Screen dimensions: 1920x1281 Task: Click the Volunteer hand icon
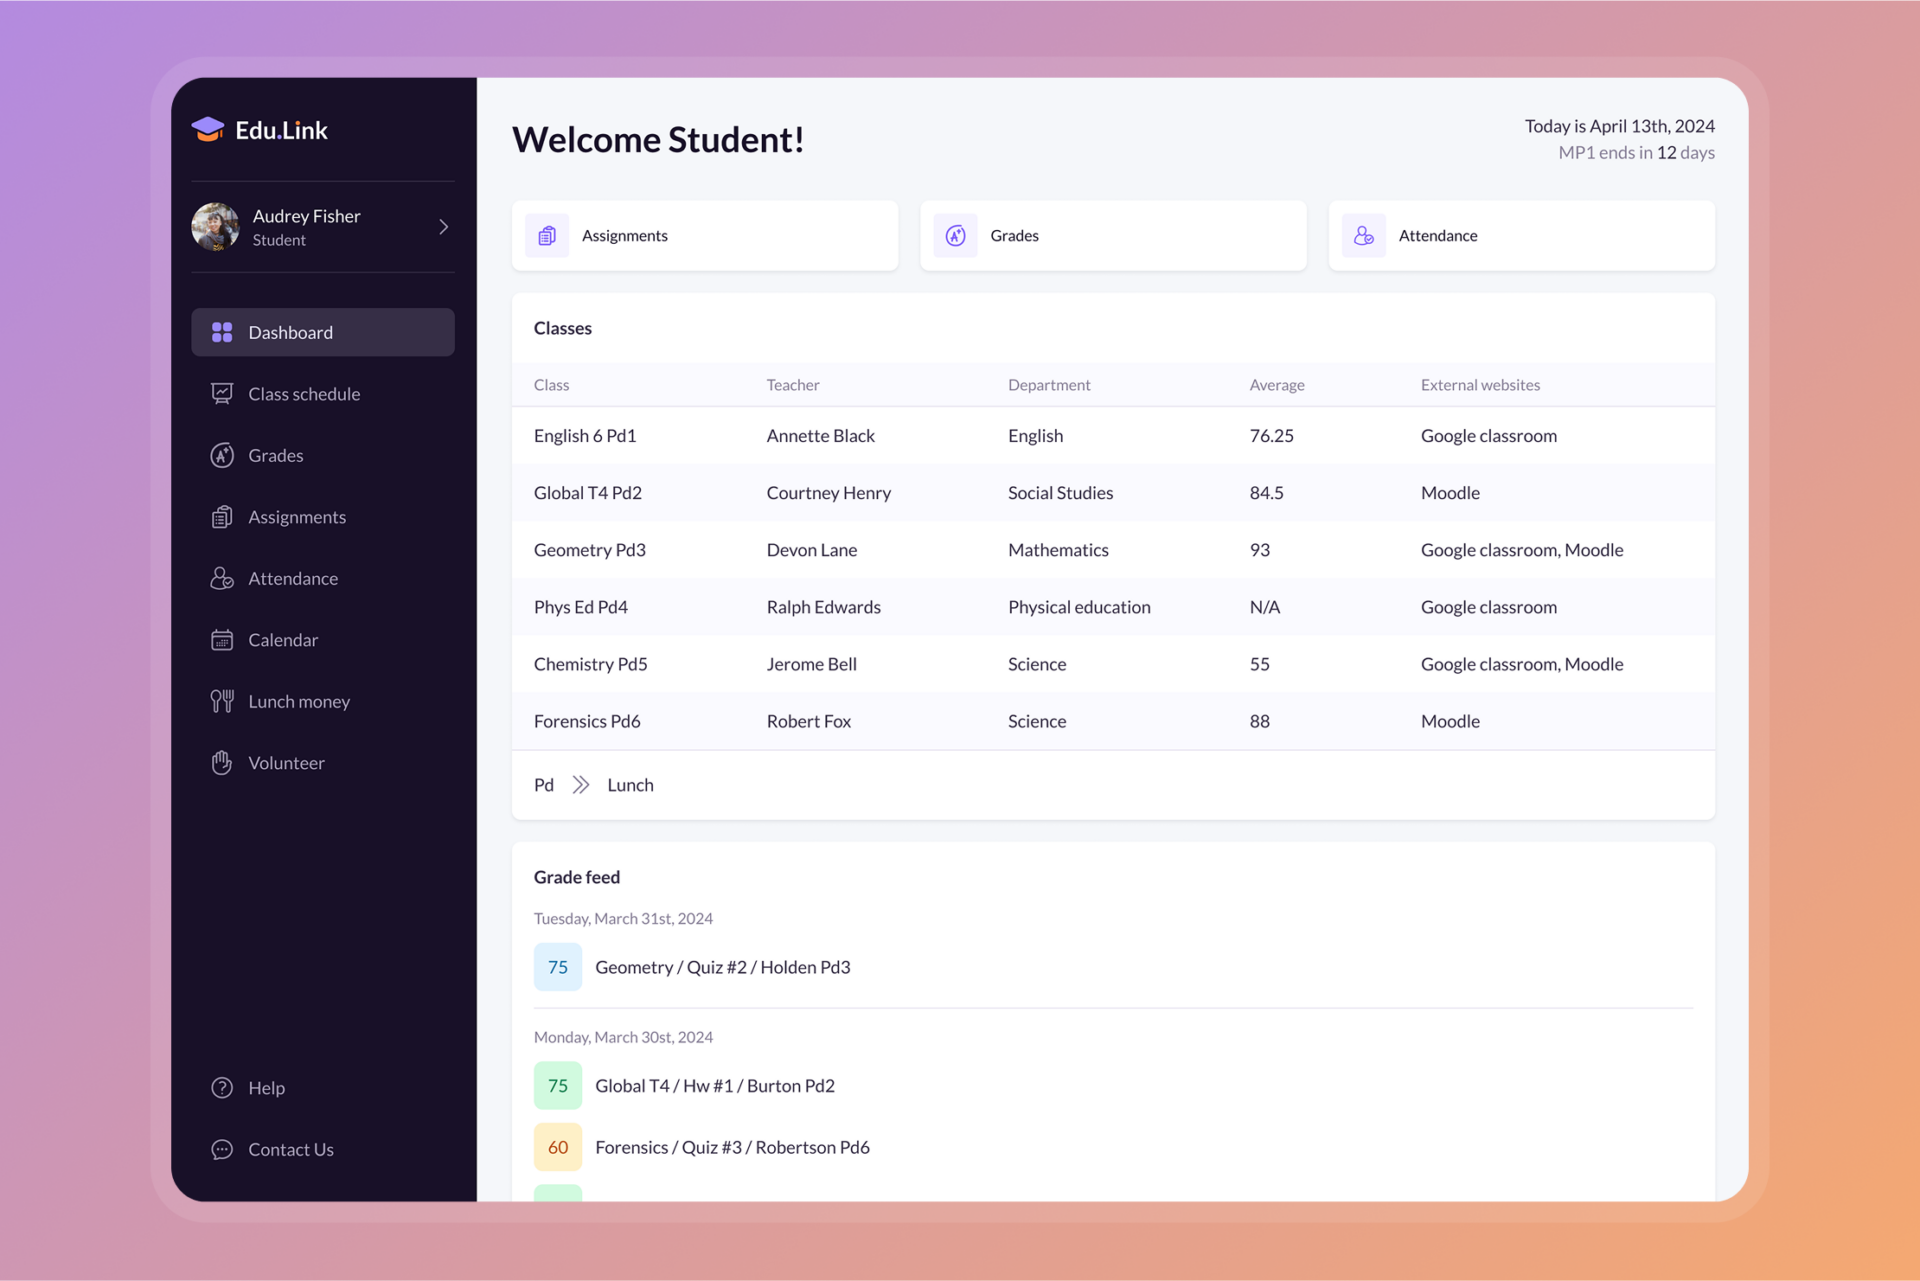click(x=222, y=763)
